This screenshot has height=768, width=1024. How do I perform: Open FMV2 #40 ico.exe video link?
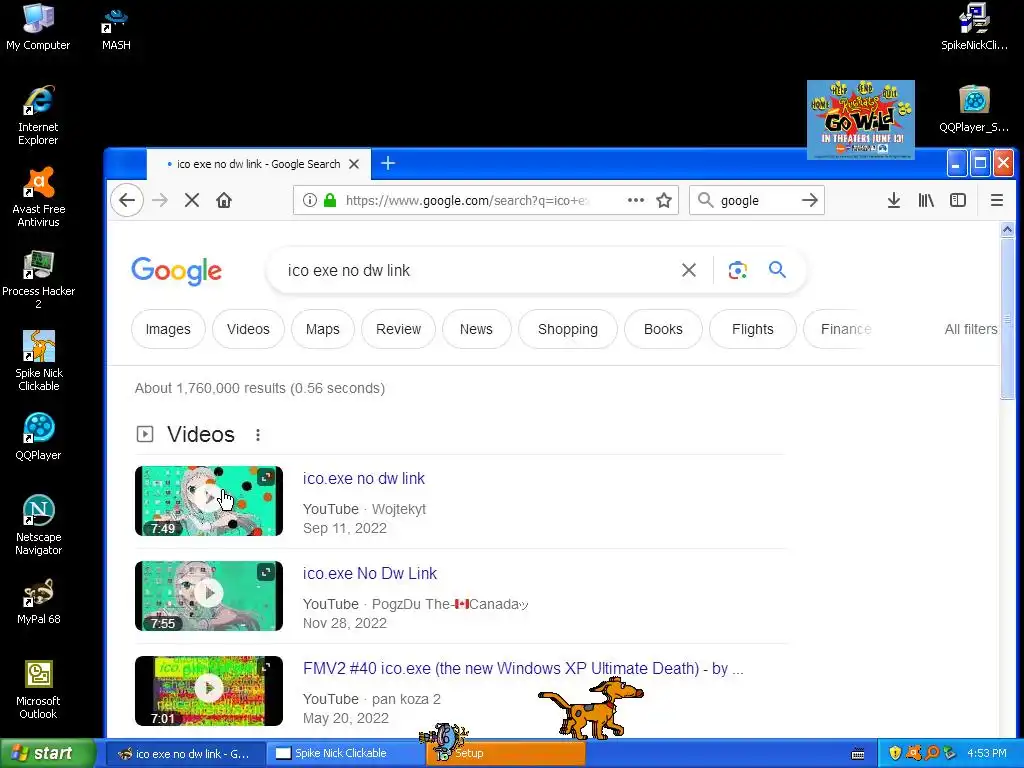tap(523, 669)
